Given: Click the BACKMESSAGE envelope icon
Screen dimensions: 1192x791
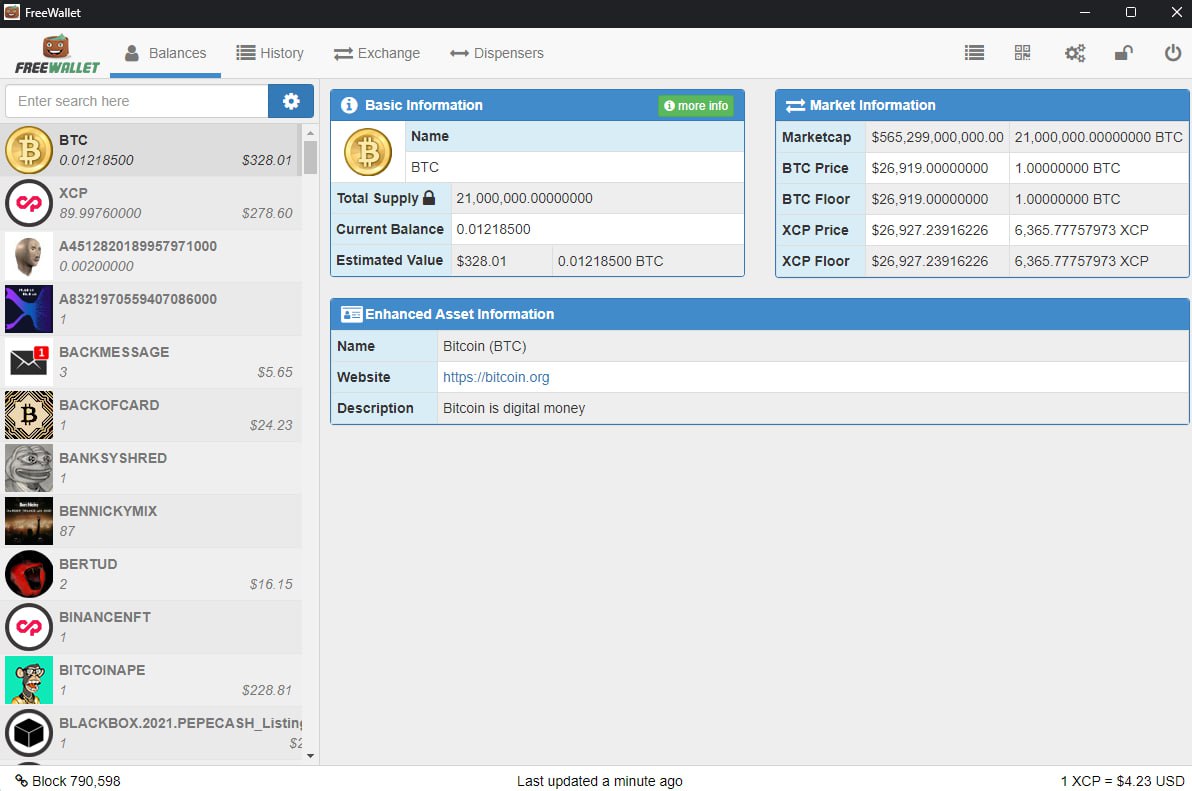Looking at the screenshot, I should [29, 362].
